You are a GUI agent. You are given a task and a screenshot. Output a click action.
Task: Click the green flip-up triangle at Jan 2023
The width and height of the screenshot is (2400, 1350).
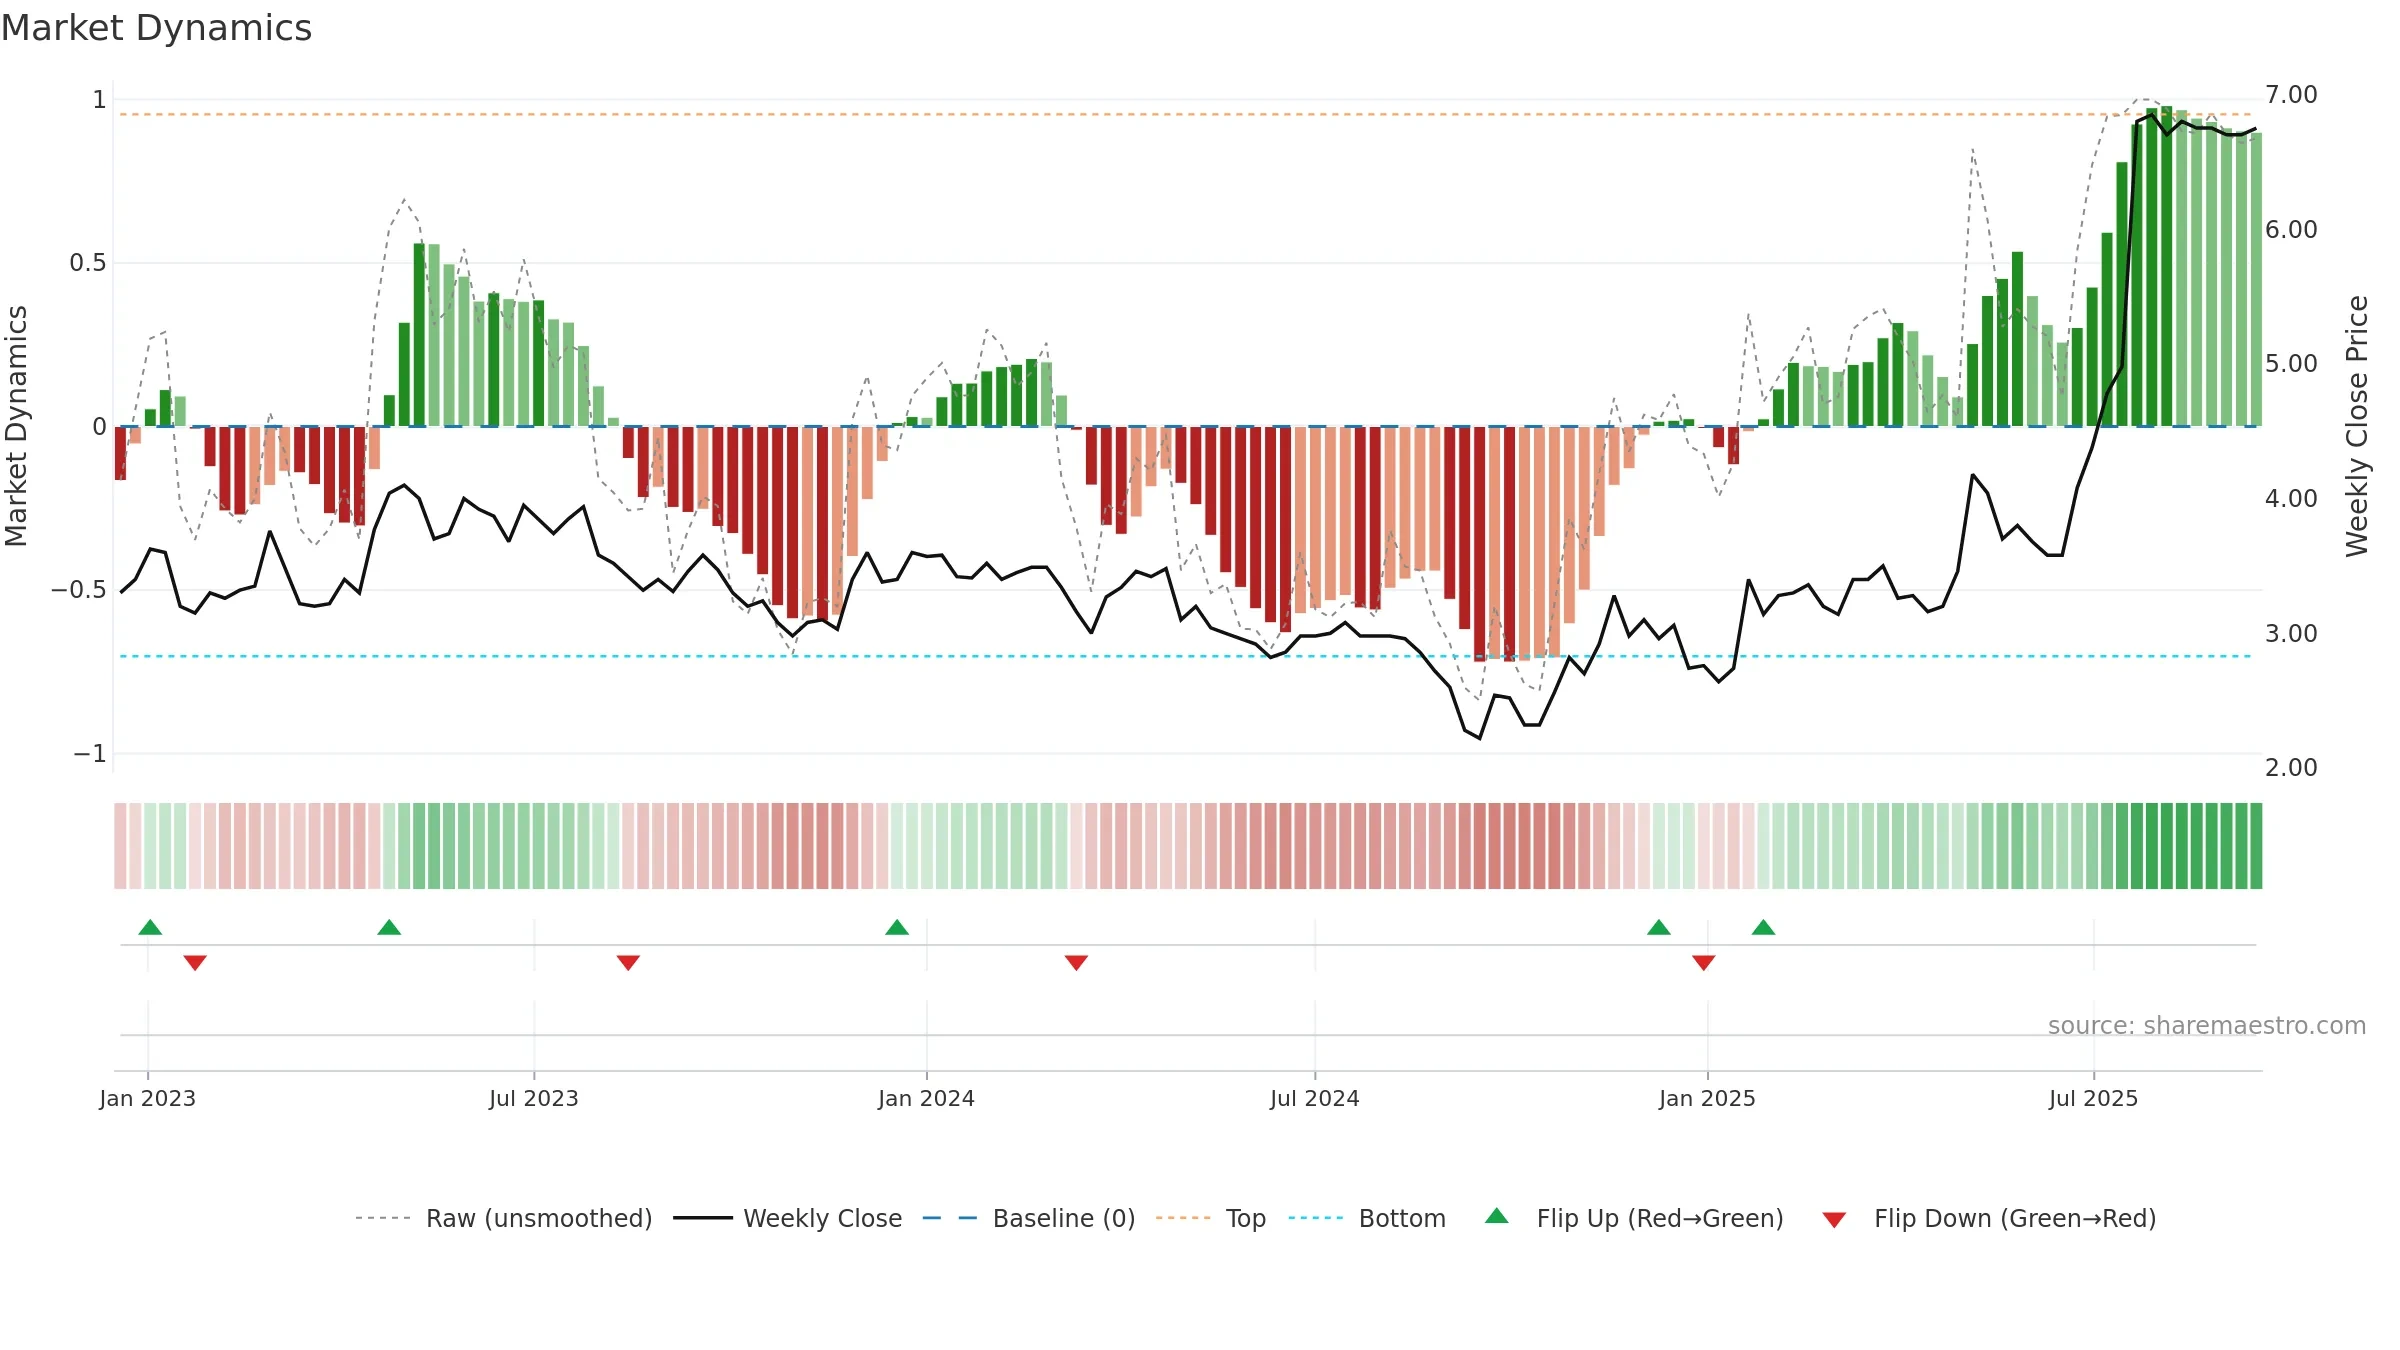coord(150,927)
